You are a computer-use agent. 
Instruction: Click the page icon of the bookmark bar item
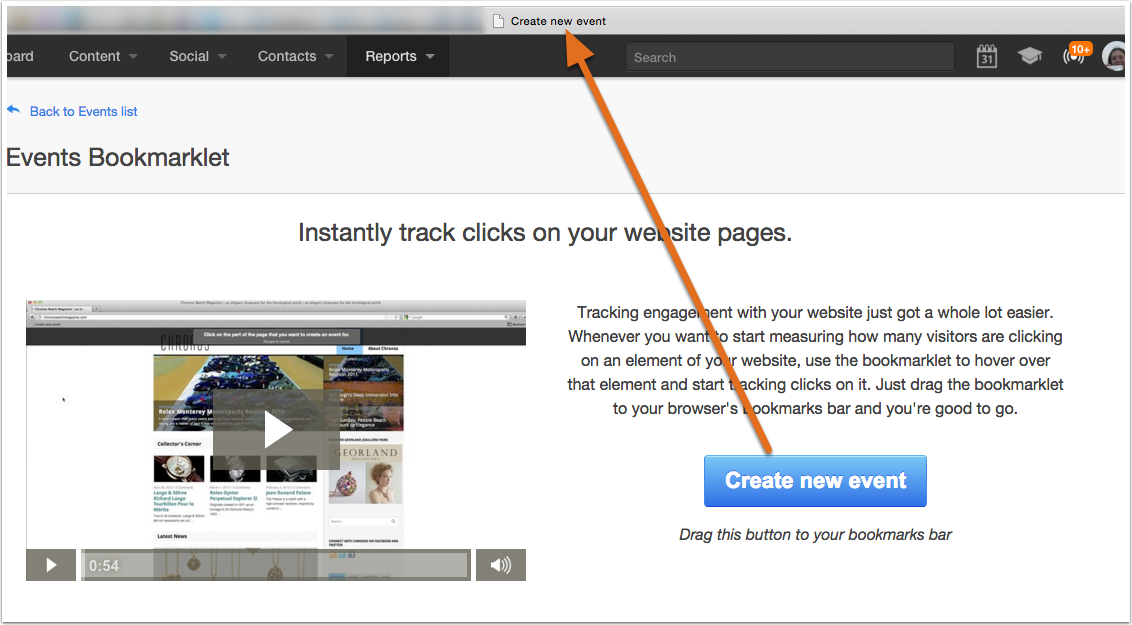(x=498, y=21)
